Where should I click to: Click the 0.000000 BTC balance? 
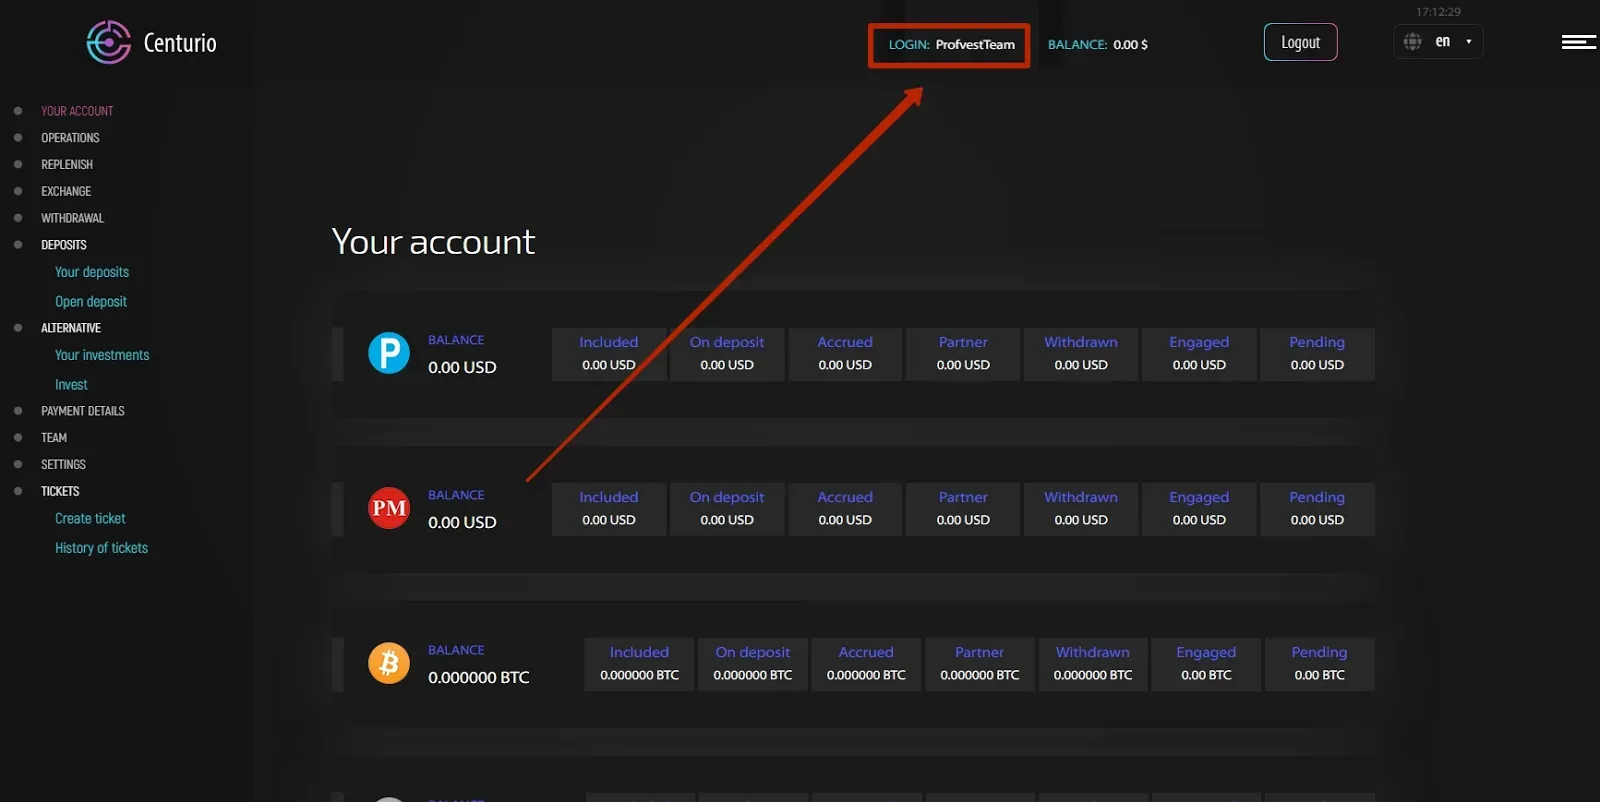click(479, 677)
